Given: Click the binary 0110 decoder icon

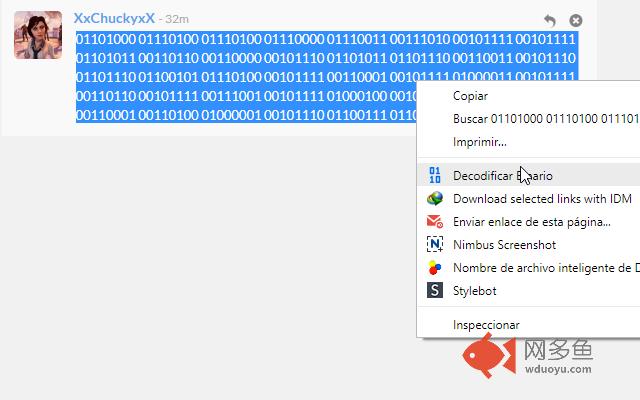Looking at the screenshot, I should tap(435, 176).
